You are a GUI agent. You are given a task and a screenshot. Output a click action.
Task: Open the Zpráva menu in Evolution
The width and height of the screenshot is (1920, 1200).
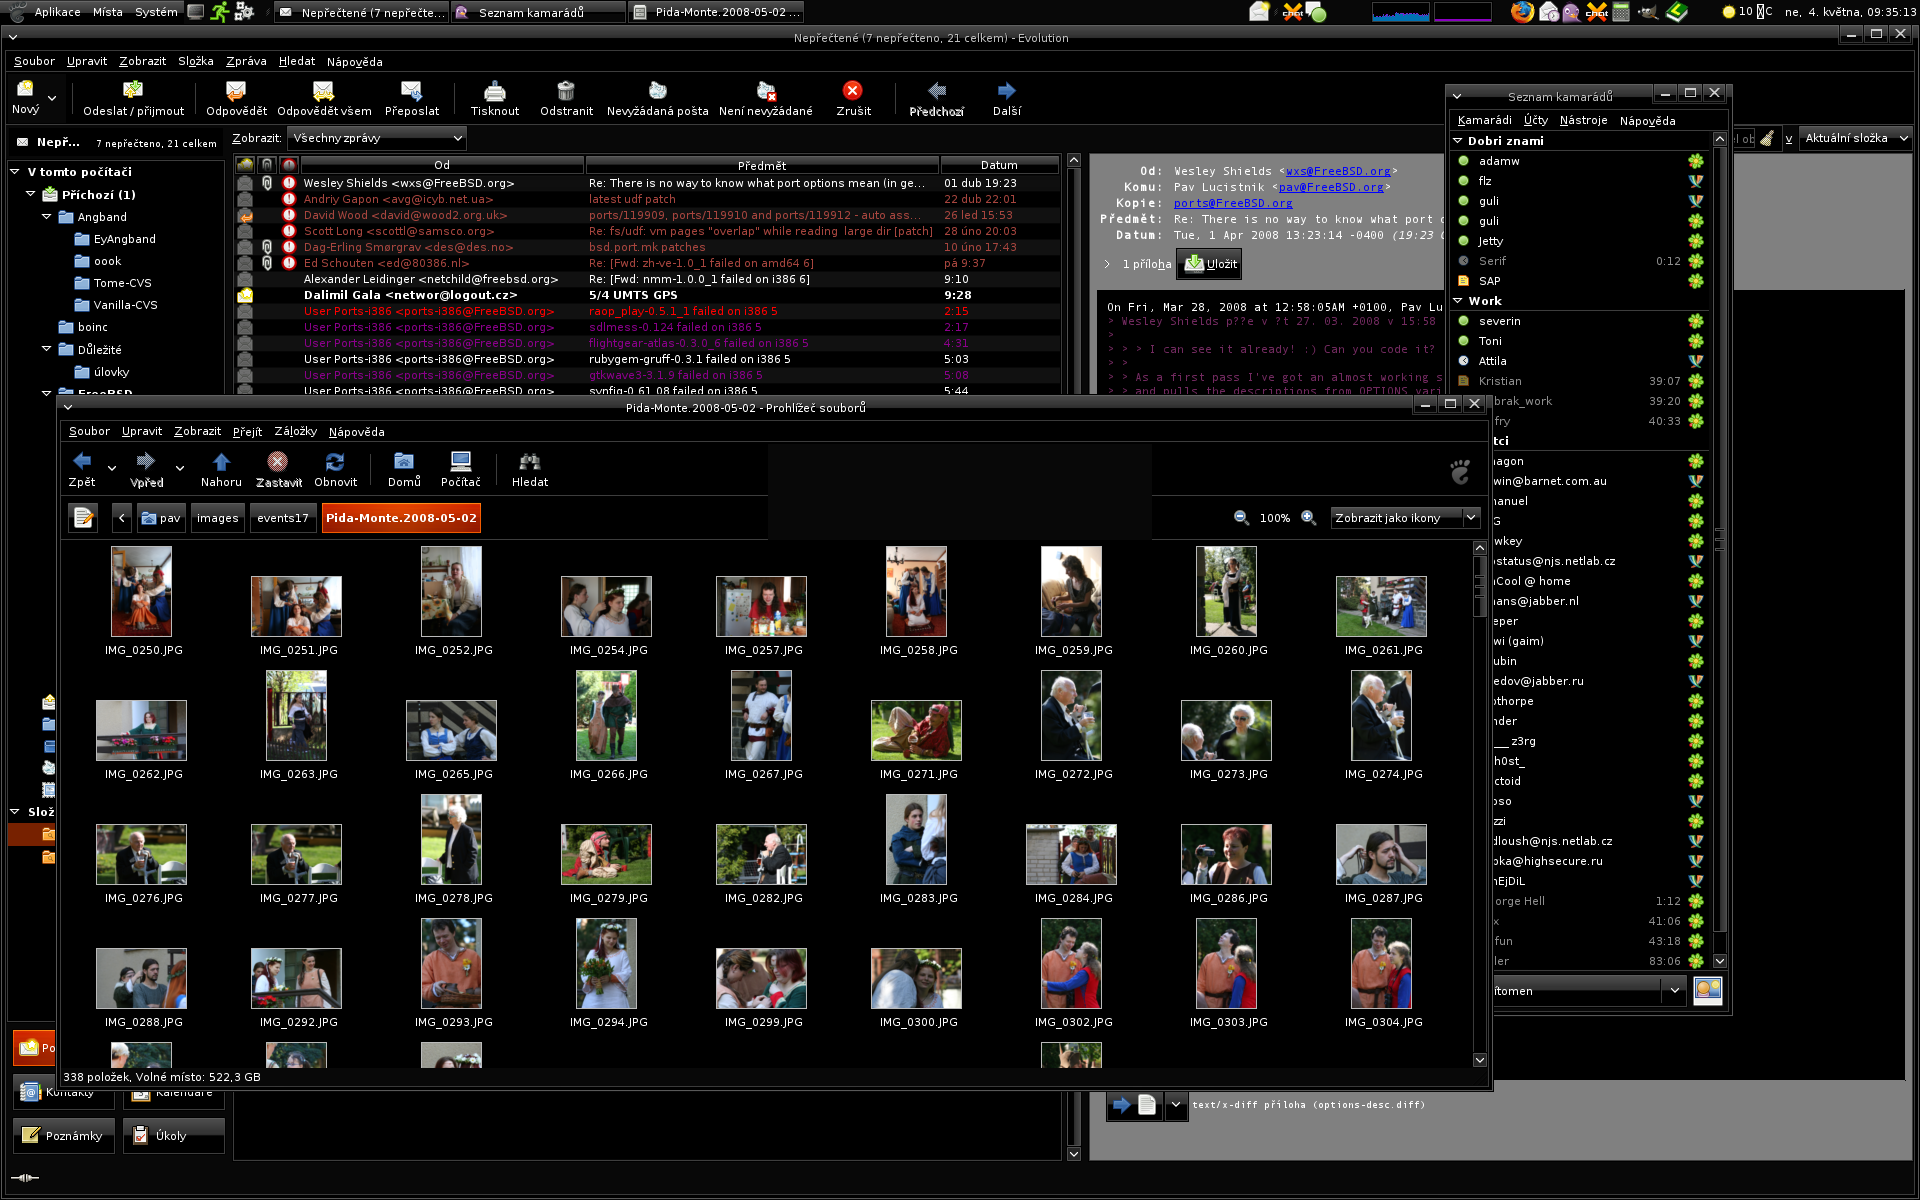click(246, 62)
